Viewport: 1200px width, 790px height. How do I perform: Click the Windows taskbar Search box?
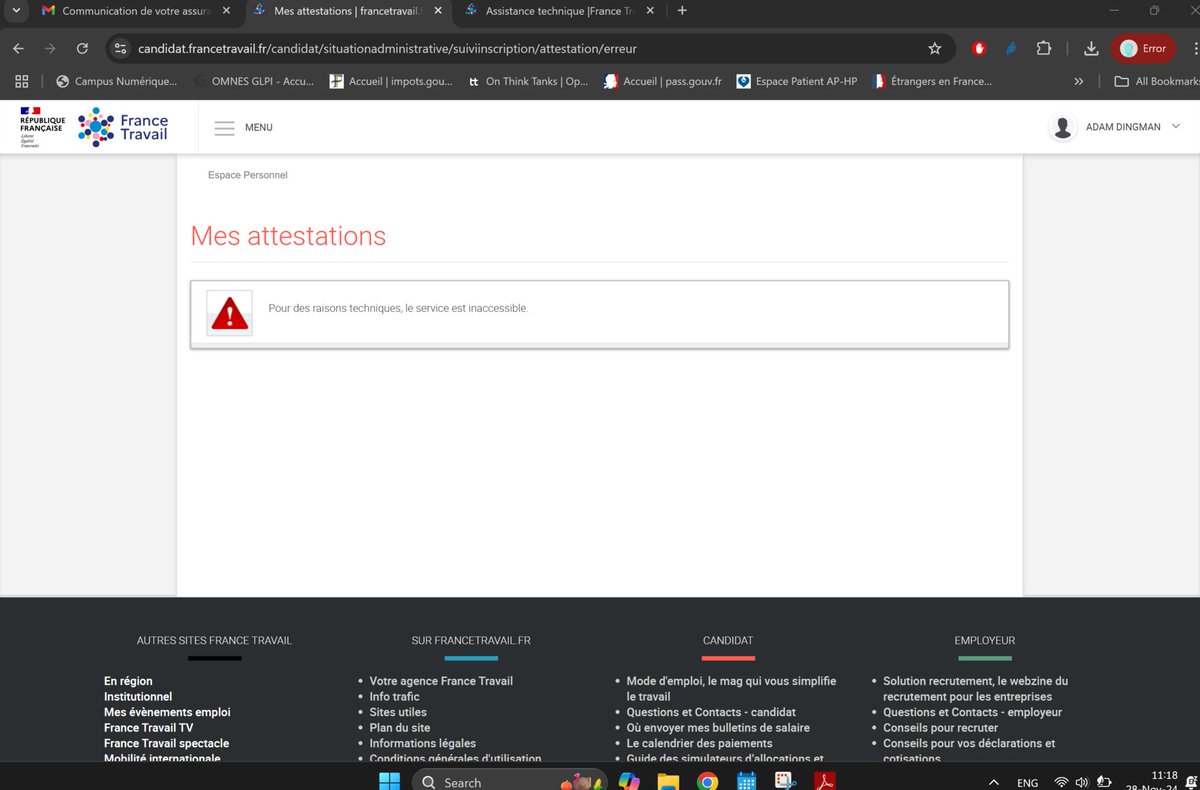(510, 781)
